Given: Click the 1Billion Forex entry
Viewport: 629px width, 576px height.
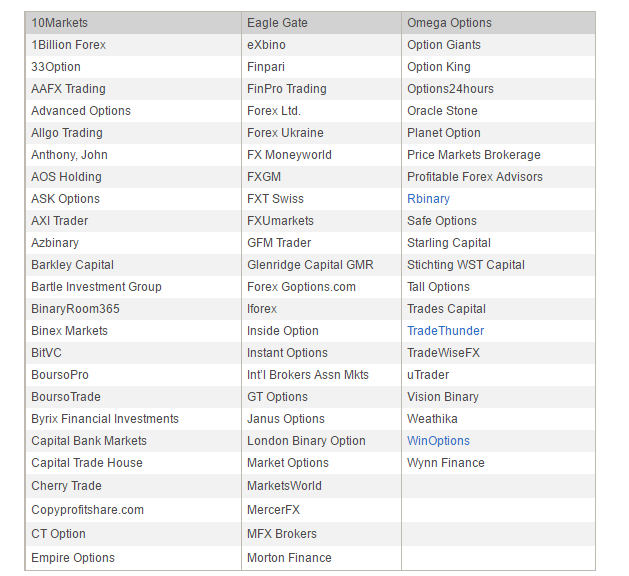Looking at the screenshot, I should (x=68, y=45).
